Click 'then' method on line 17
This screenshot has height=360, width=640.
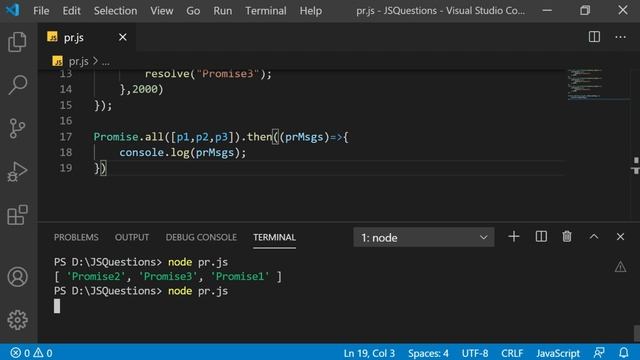pyautogui.click(x=260, y=137)
